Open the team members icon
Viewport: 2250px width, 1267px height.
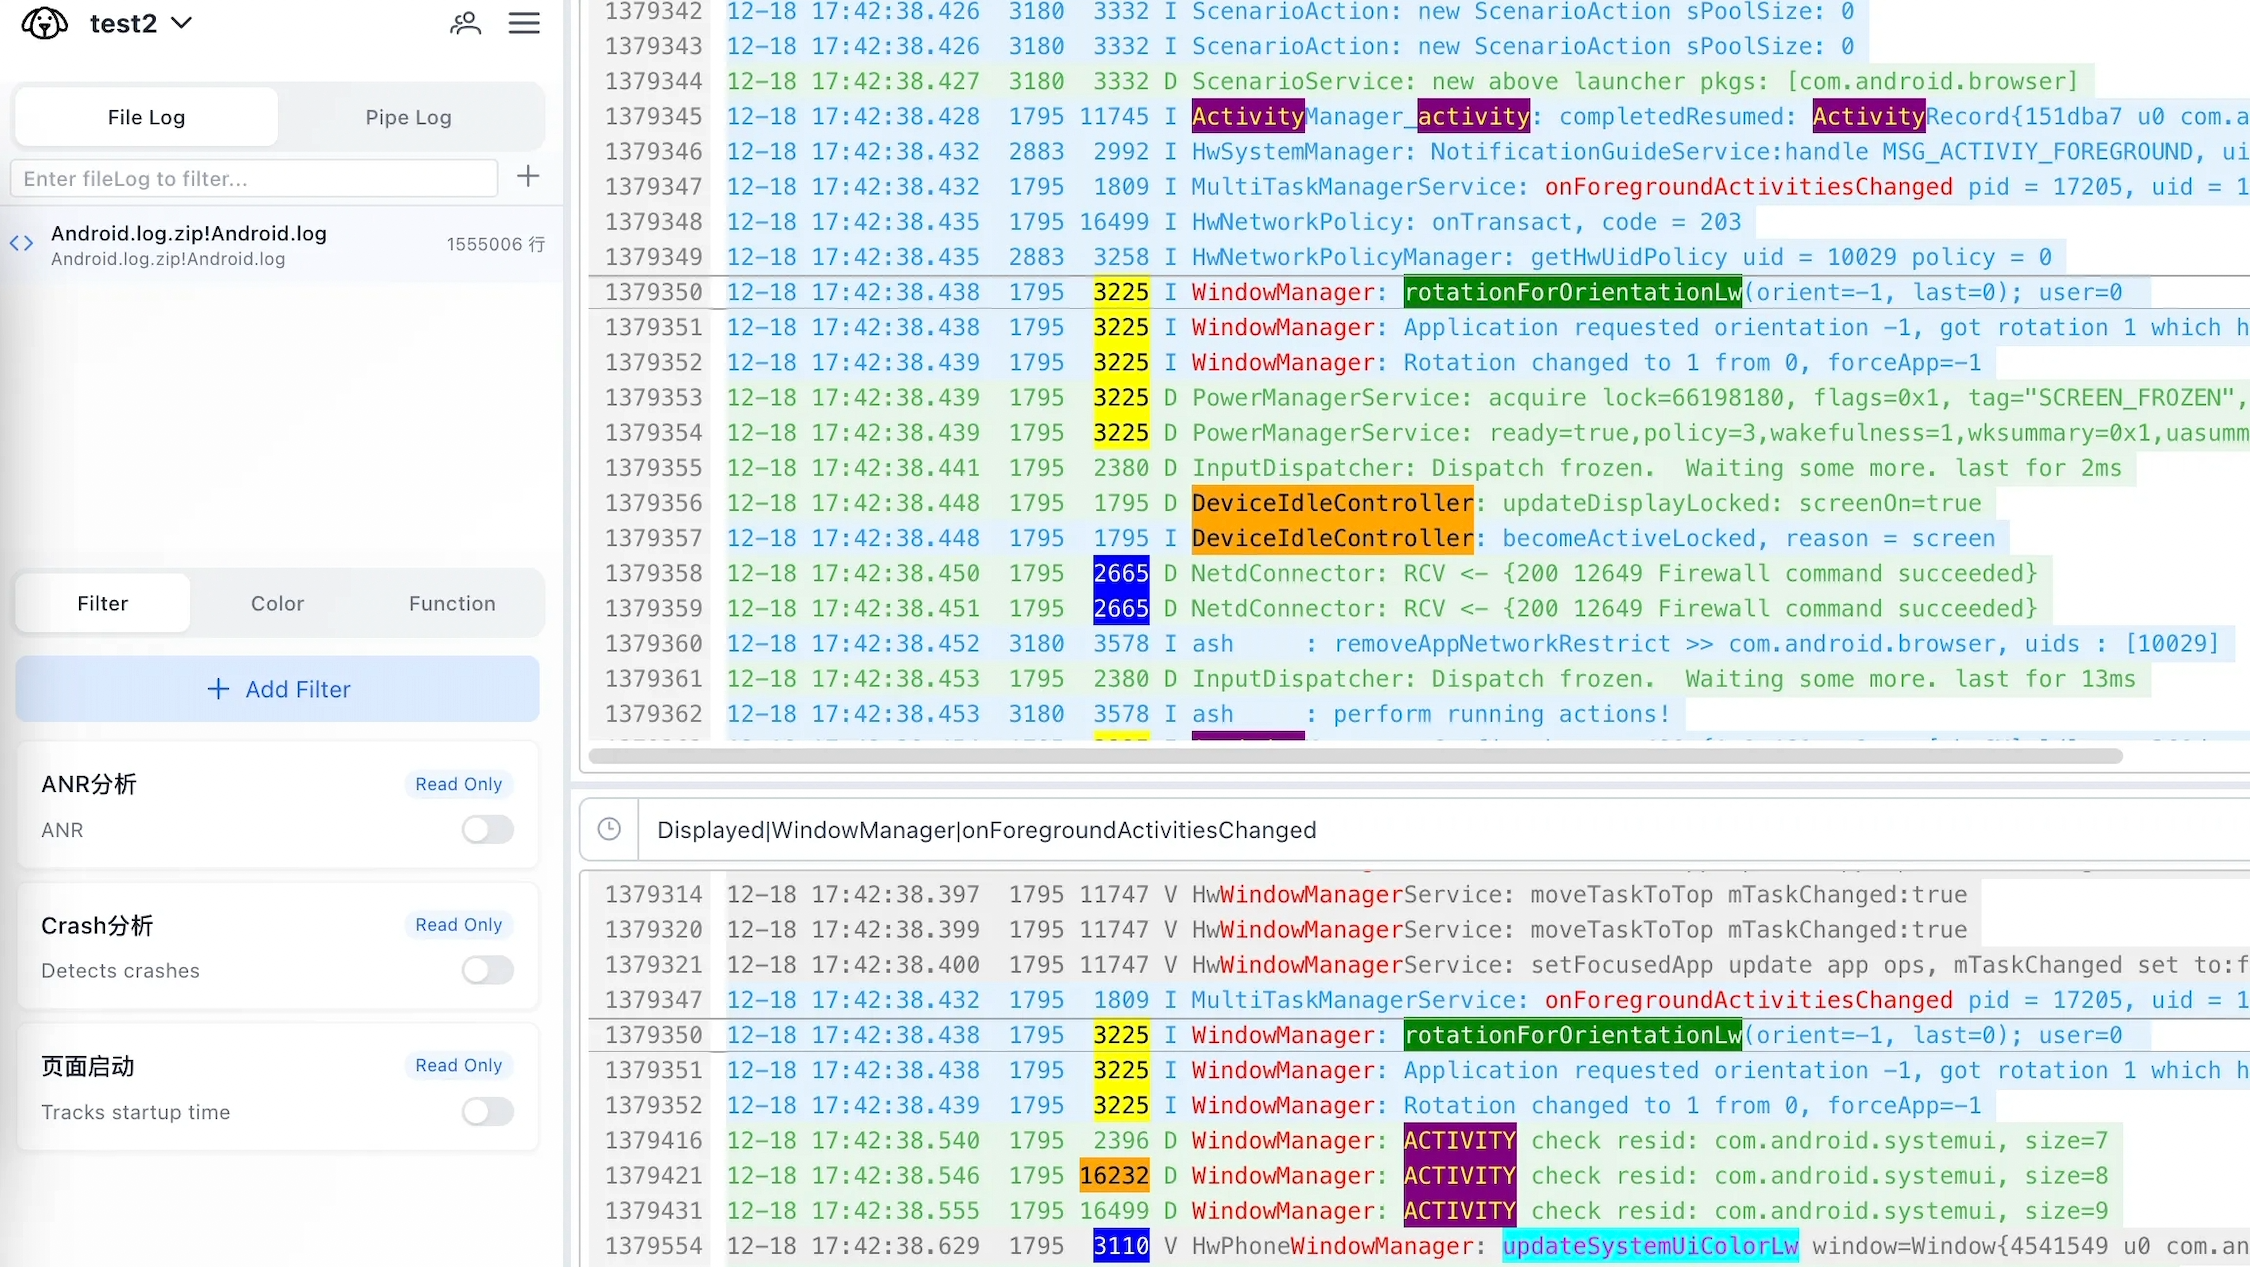[x=465, y=23]
